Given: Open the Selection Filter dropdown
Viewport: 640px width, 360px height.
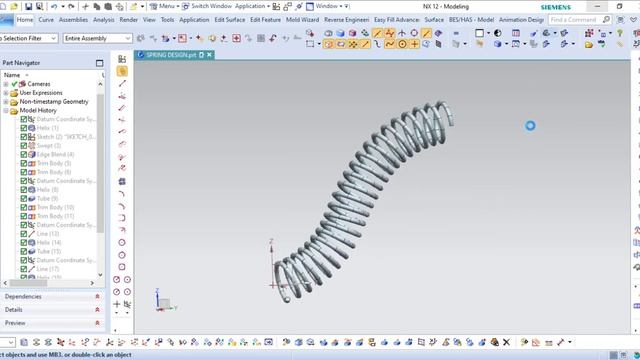Looking at the screenshot, I should pos(28,38).
